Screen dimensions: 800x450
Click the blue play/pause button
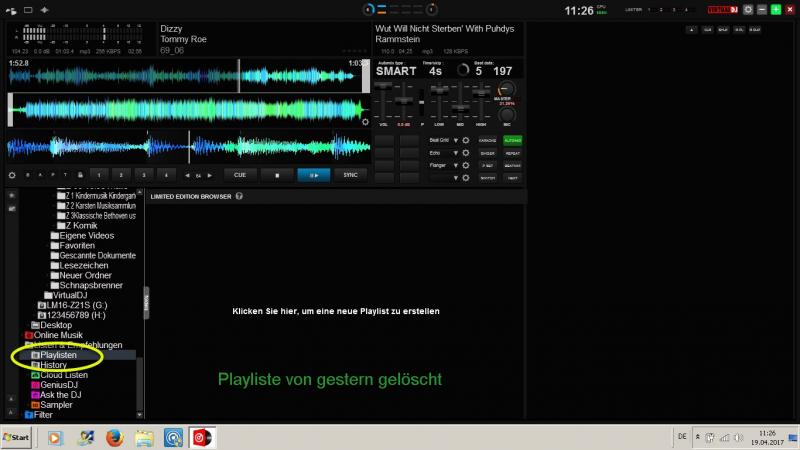coord(314,175)
